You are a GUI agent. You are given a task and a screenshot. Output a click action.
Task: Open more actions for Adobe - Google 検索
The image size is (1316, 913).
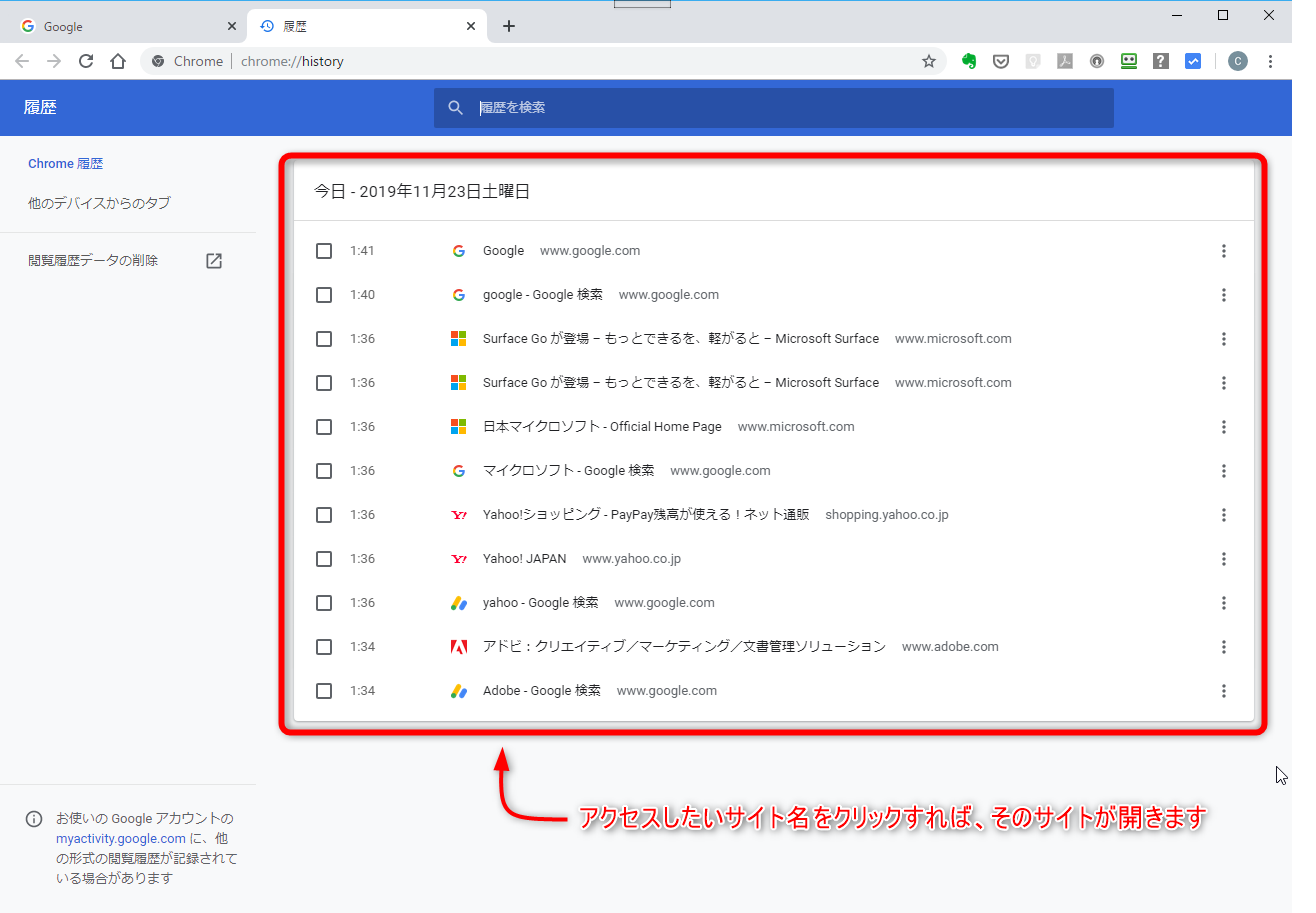click(x=1224, y=691)
